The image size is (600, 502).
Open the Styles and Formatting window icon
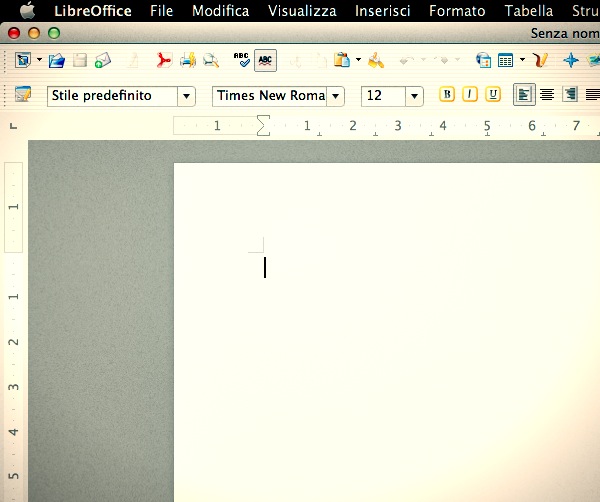[23, 94]
